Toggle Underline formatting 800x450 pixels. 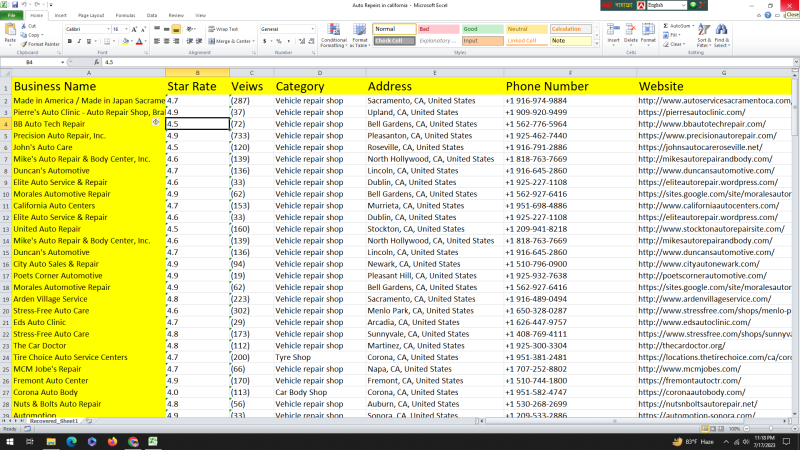pyautogui.click(x=89, y=41)
